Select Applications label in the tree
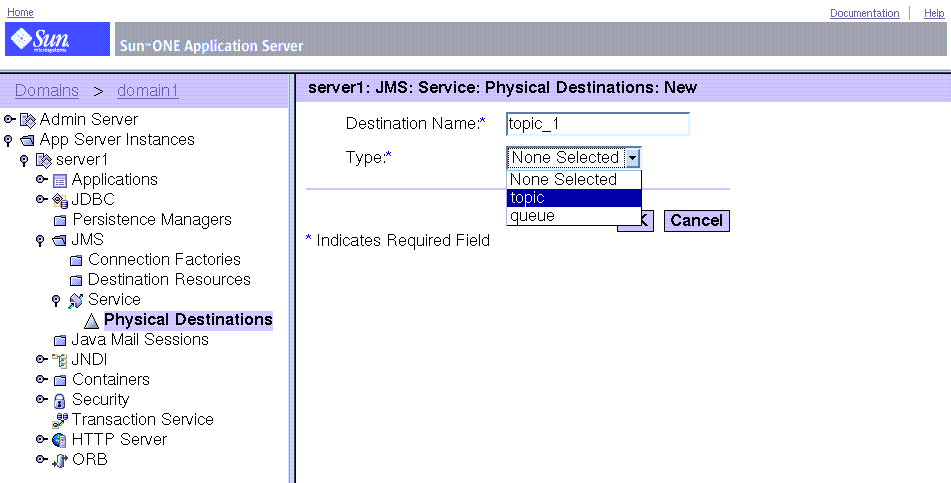This screenshot has height=483, width=951. pyautogui.click(x=115, y=180)
